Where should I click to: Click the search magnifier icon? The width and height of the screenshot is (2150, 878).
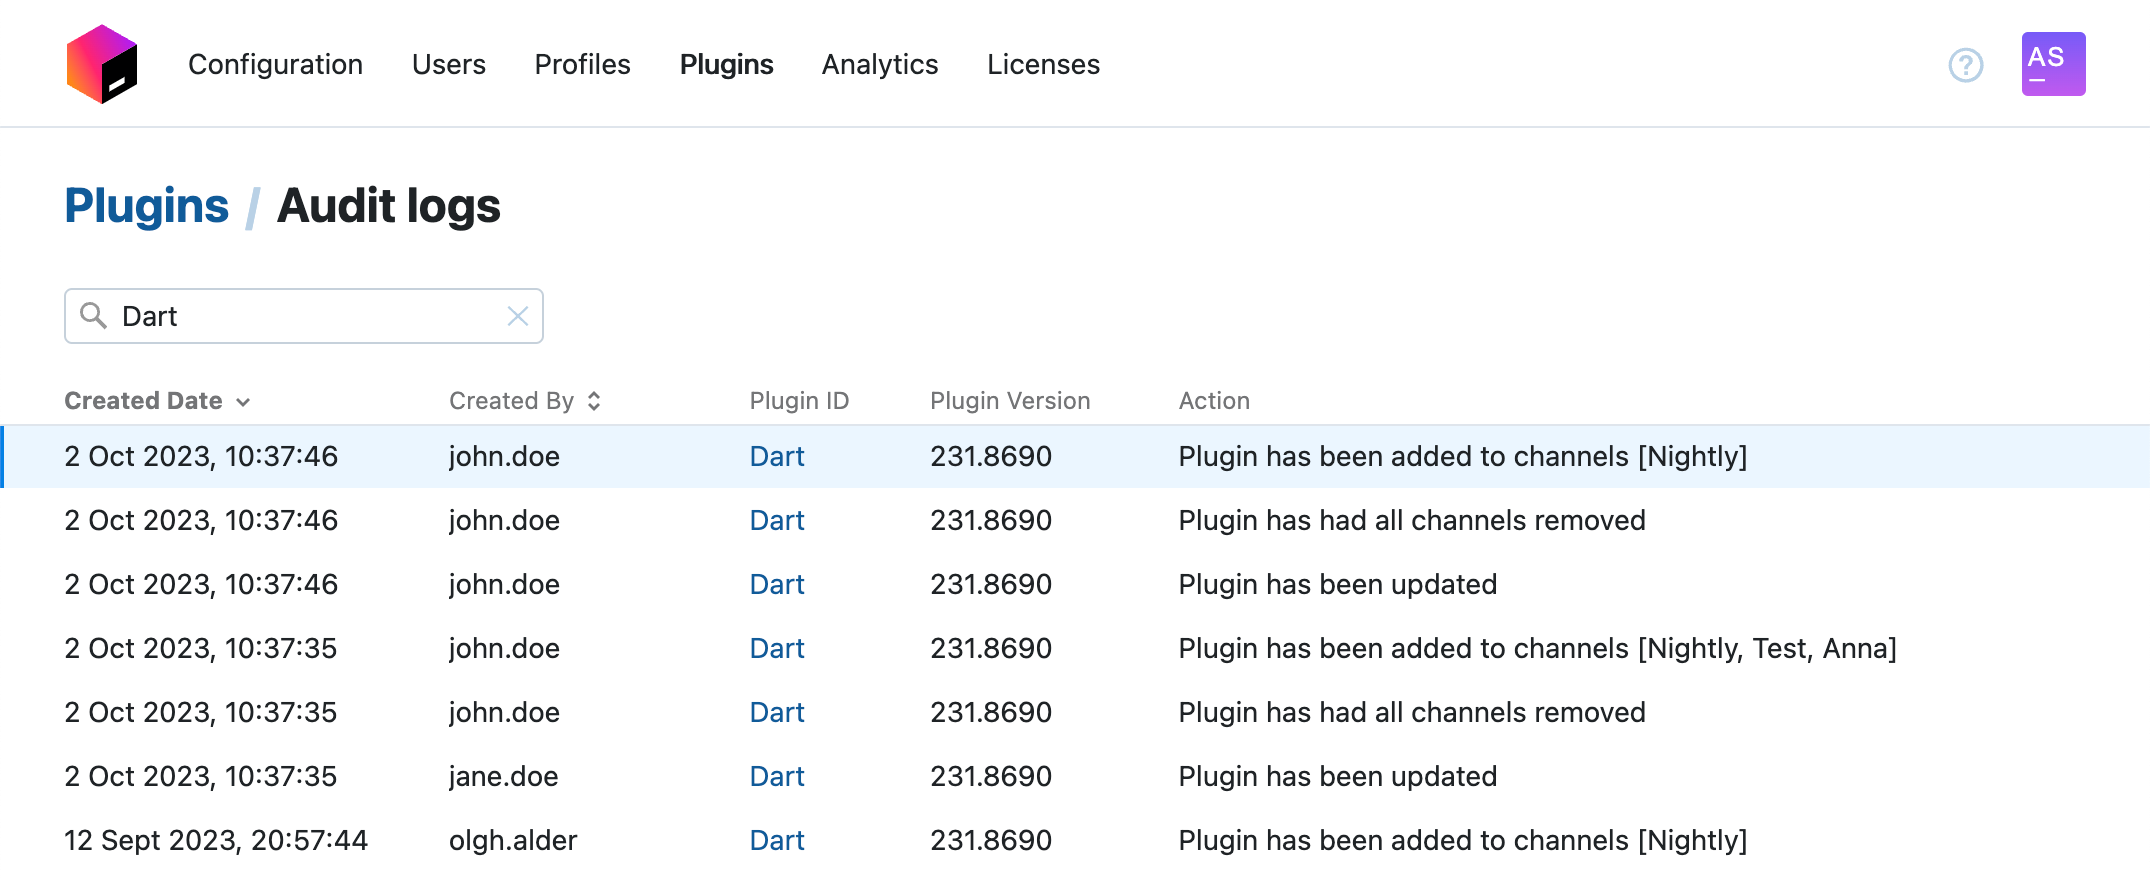pos(93,316)
